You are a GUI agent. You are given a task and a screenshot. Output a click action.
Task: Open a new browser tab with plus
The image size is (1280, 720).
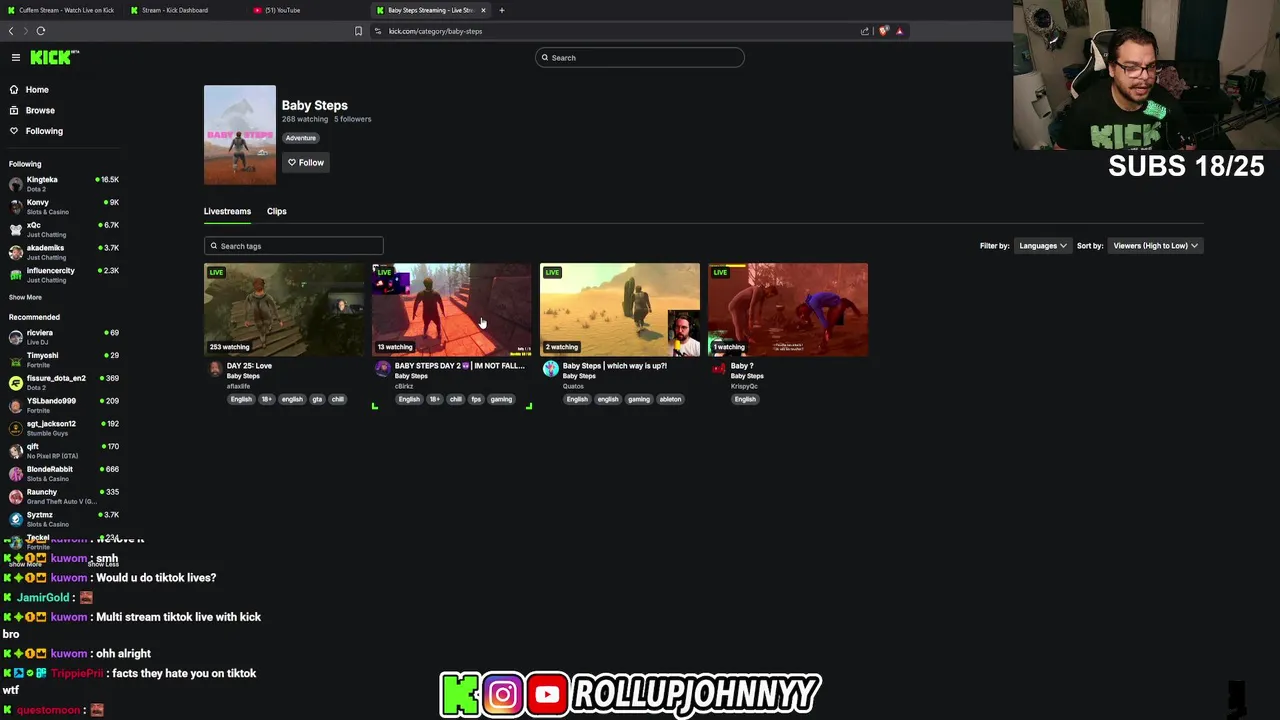coord(502,10)
